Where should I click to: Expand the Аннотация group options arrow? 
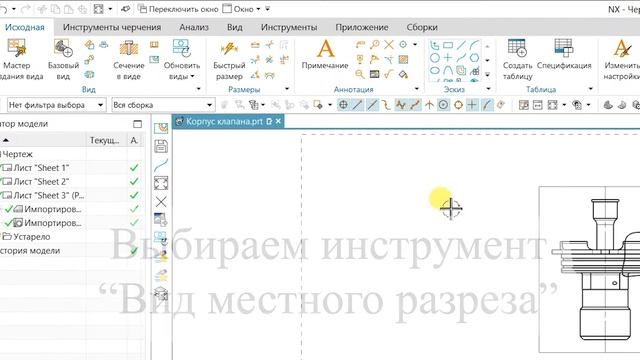click(x=417, y=89)
